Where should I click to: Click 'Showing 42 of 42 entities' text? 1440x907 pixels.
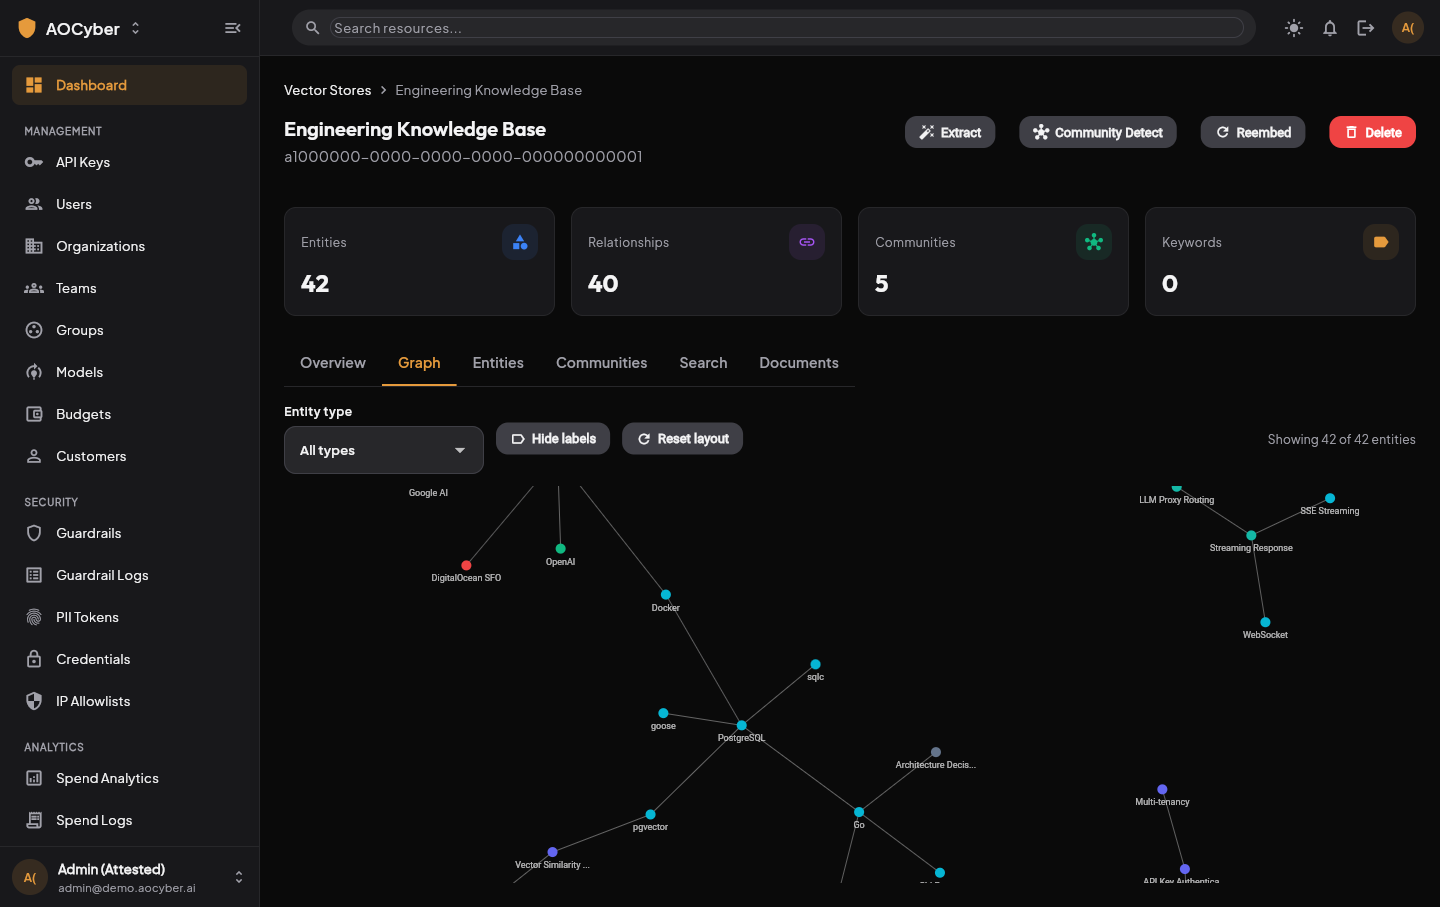click(x=1341, y=439)
